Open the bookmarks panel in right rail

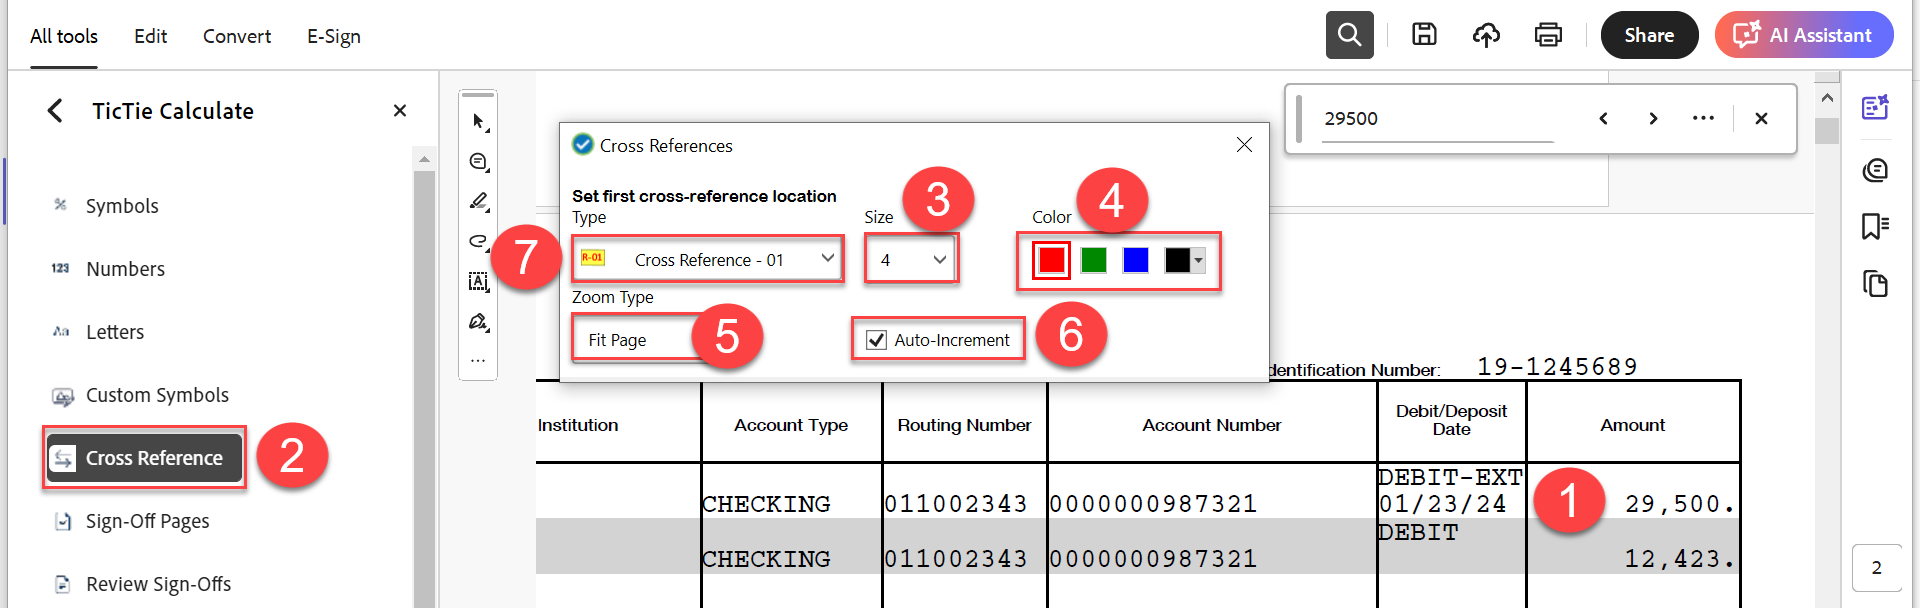[1875, 226]
